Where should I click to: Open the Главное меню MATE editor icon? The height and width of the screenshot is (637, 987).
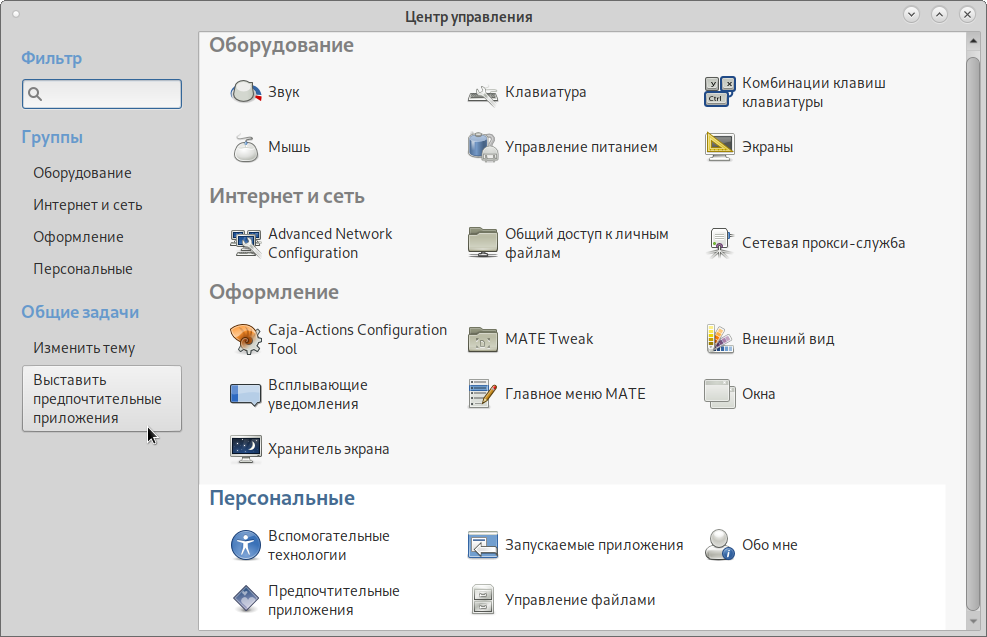tap(483, 394)
